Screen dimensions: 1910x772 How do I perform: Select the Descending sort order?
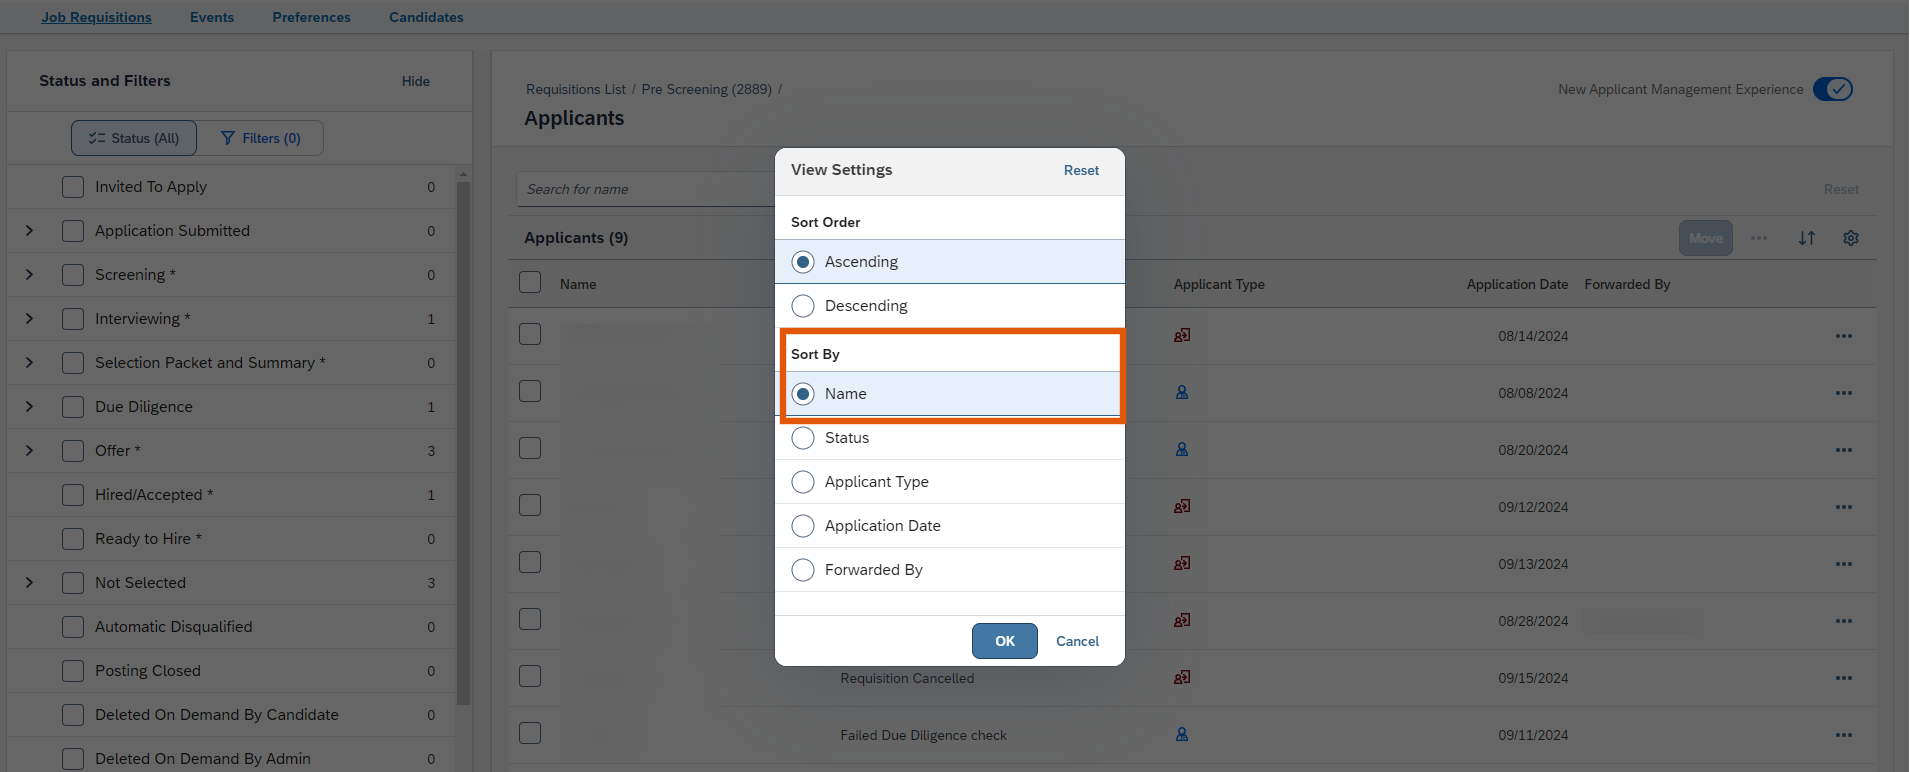coord(803,306)
